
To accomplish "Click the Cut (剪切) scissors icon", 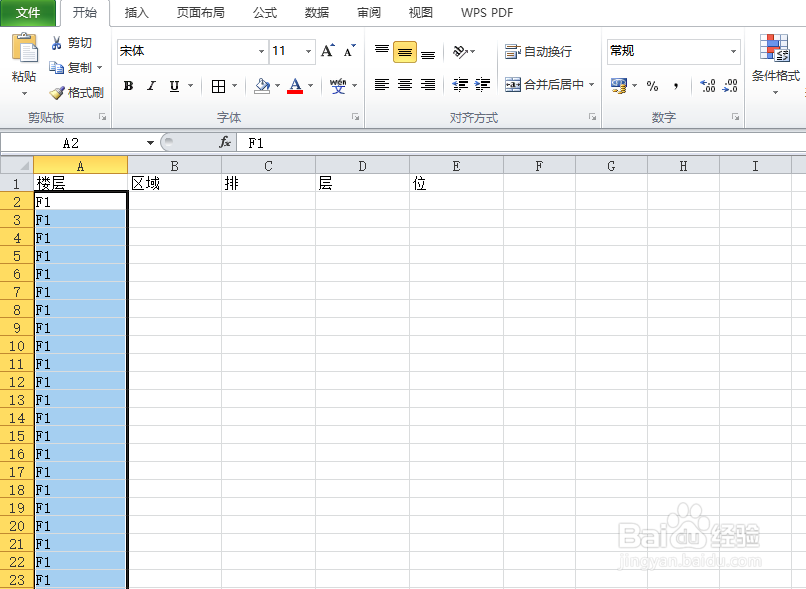I will pyautogui.click(x=57, y=43).
